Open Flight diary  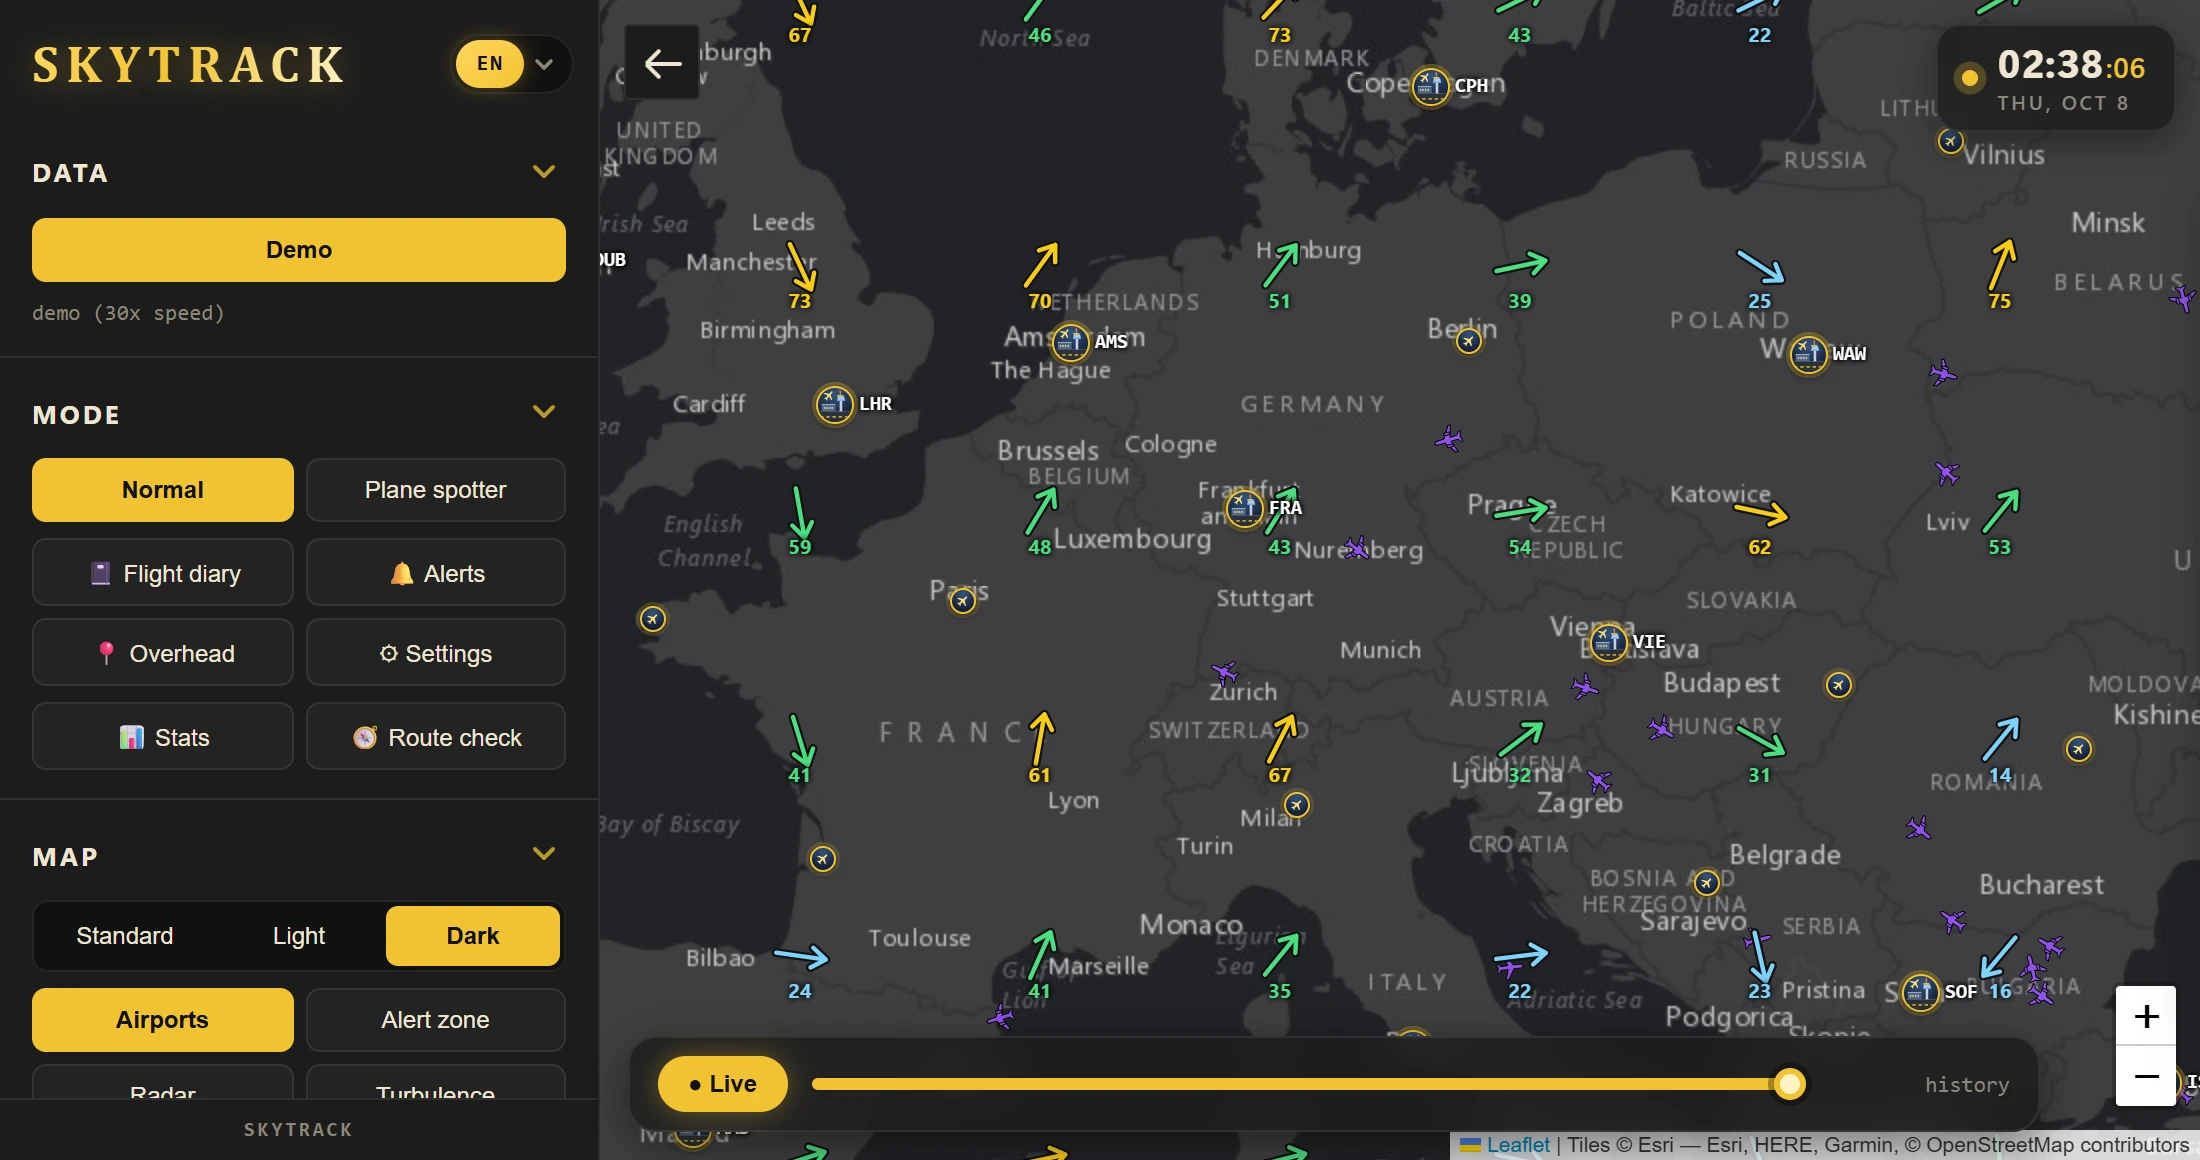click(163, 573)
